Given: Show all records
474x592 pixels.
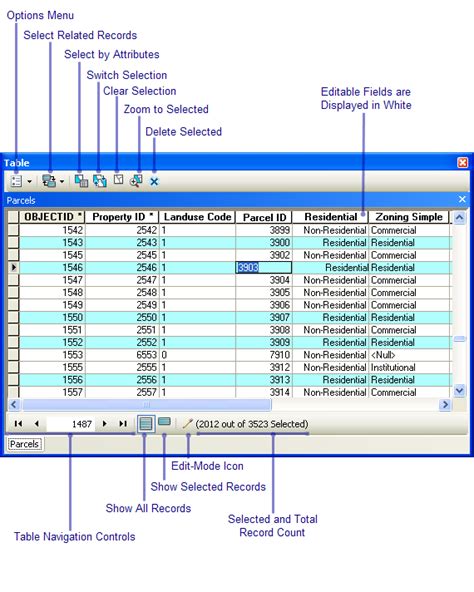Looking at the screenshot, I should (146, 424).
